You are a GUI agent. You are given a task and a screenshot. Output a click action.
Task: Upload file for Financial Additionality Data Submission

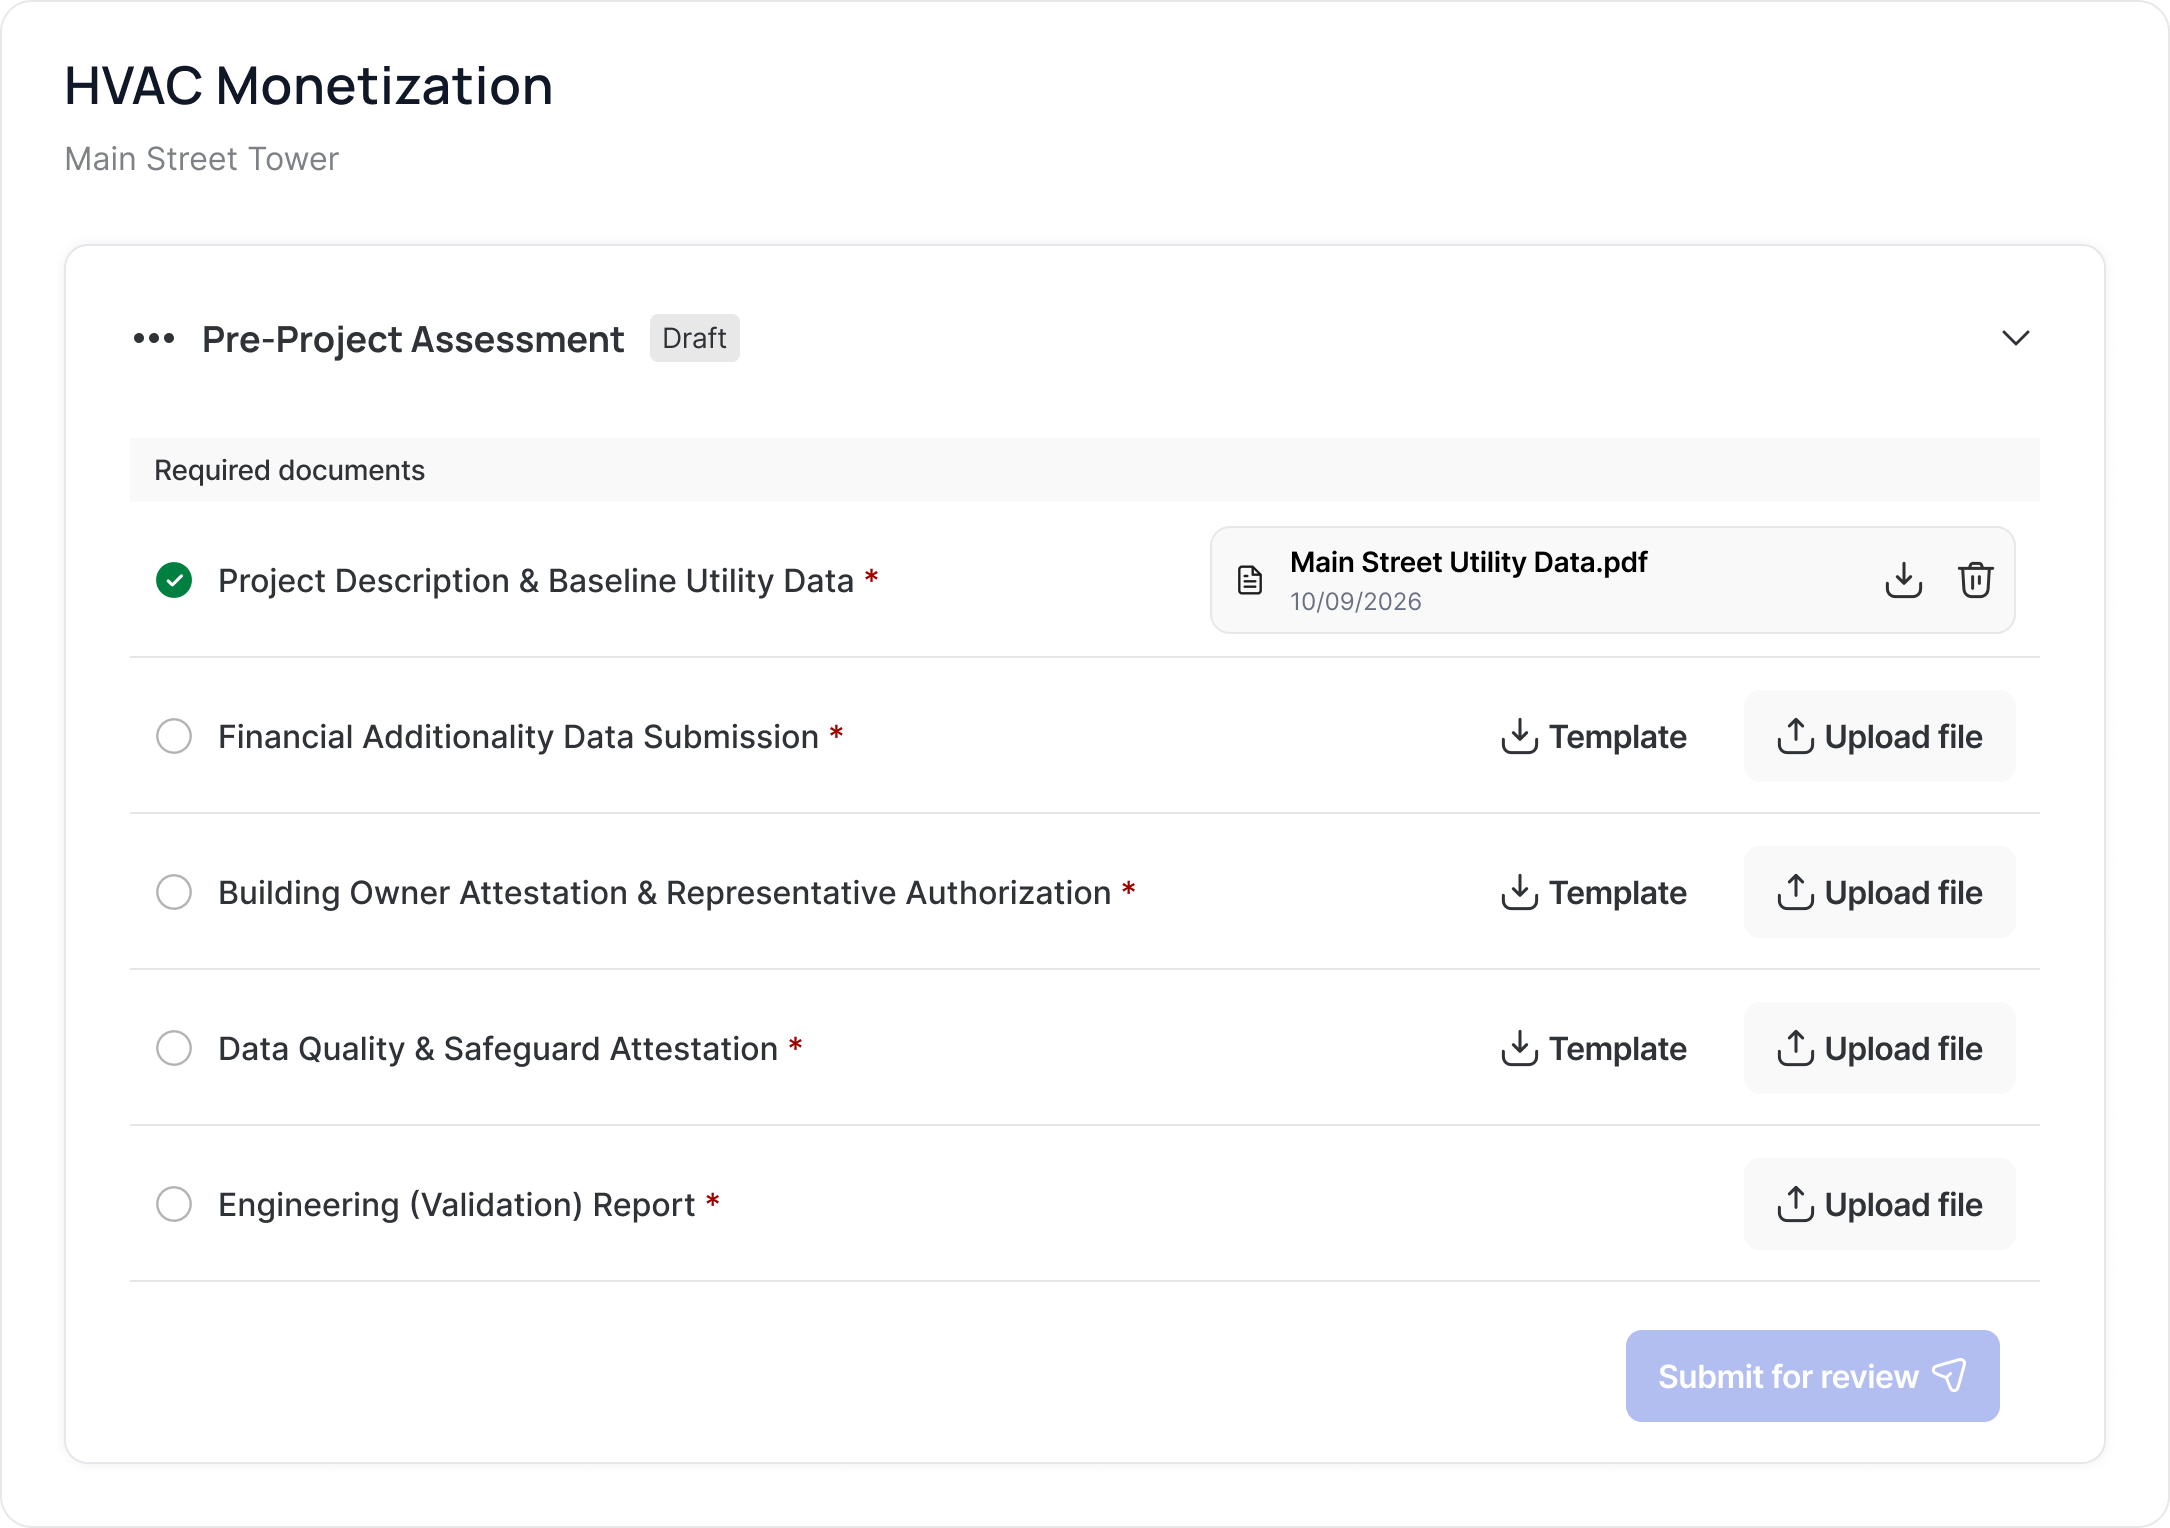pos(1879,736)
